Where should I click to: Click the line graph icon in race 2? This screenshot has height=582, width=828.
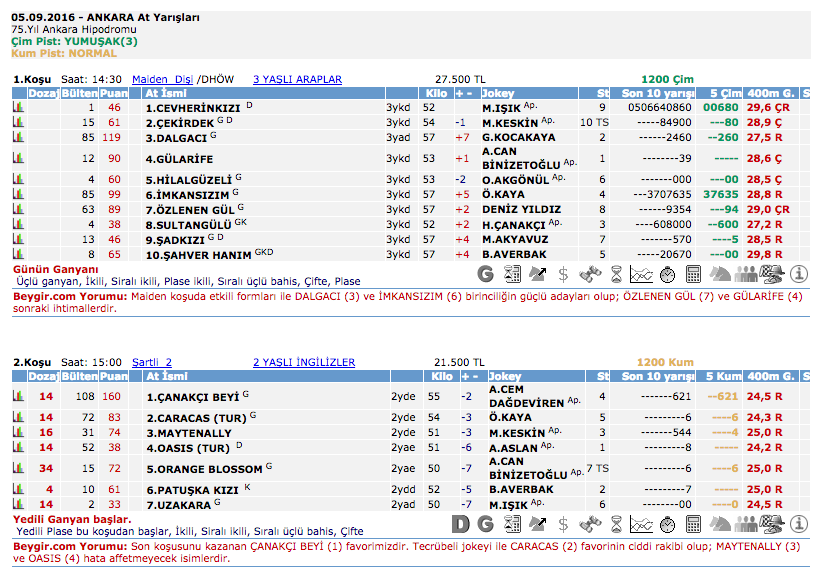642,523
